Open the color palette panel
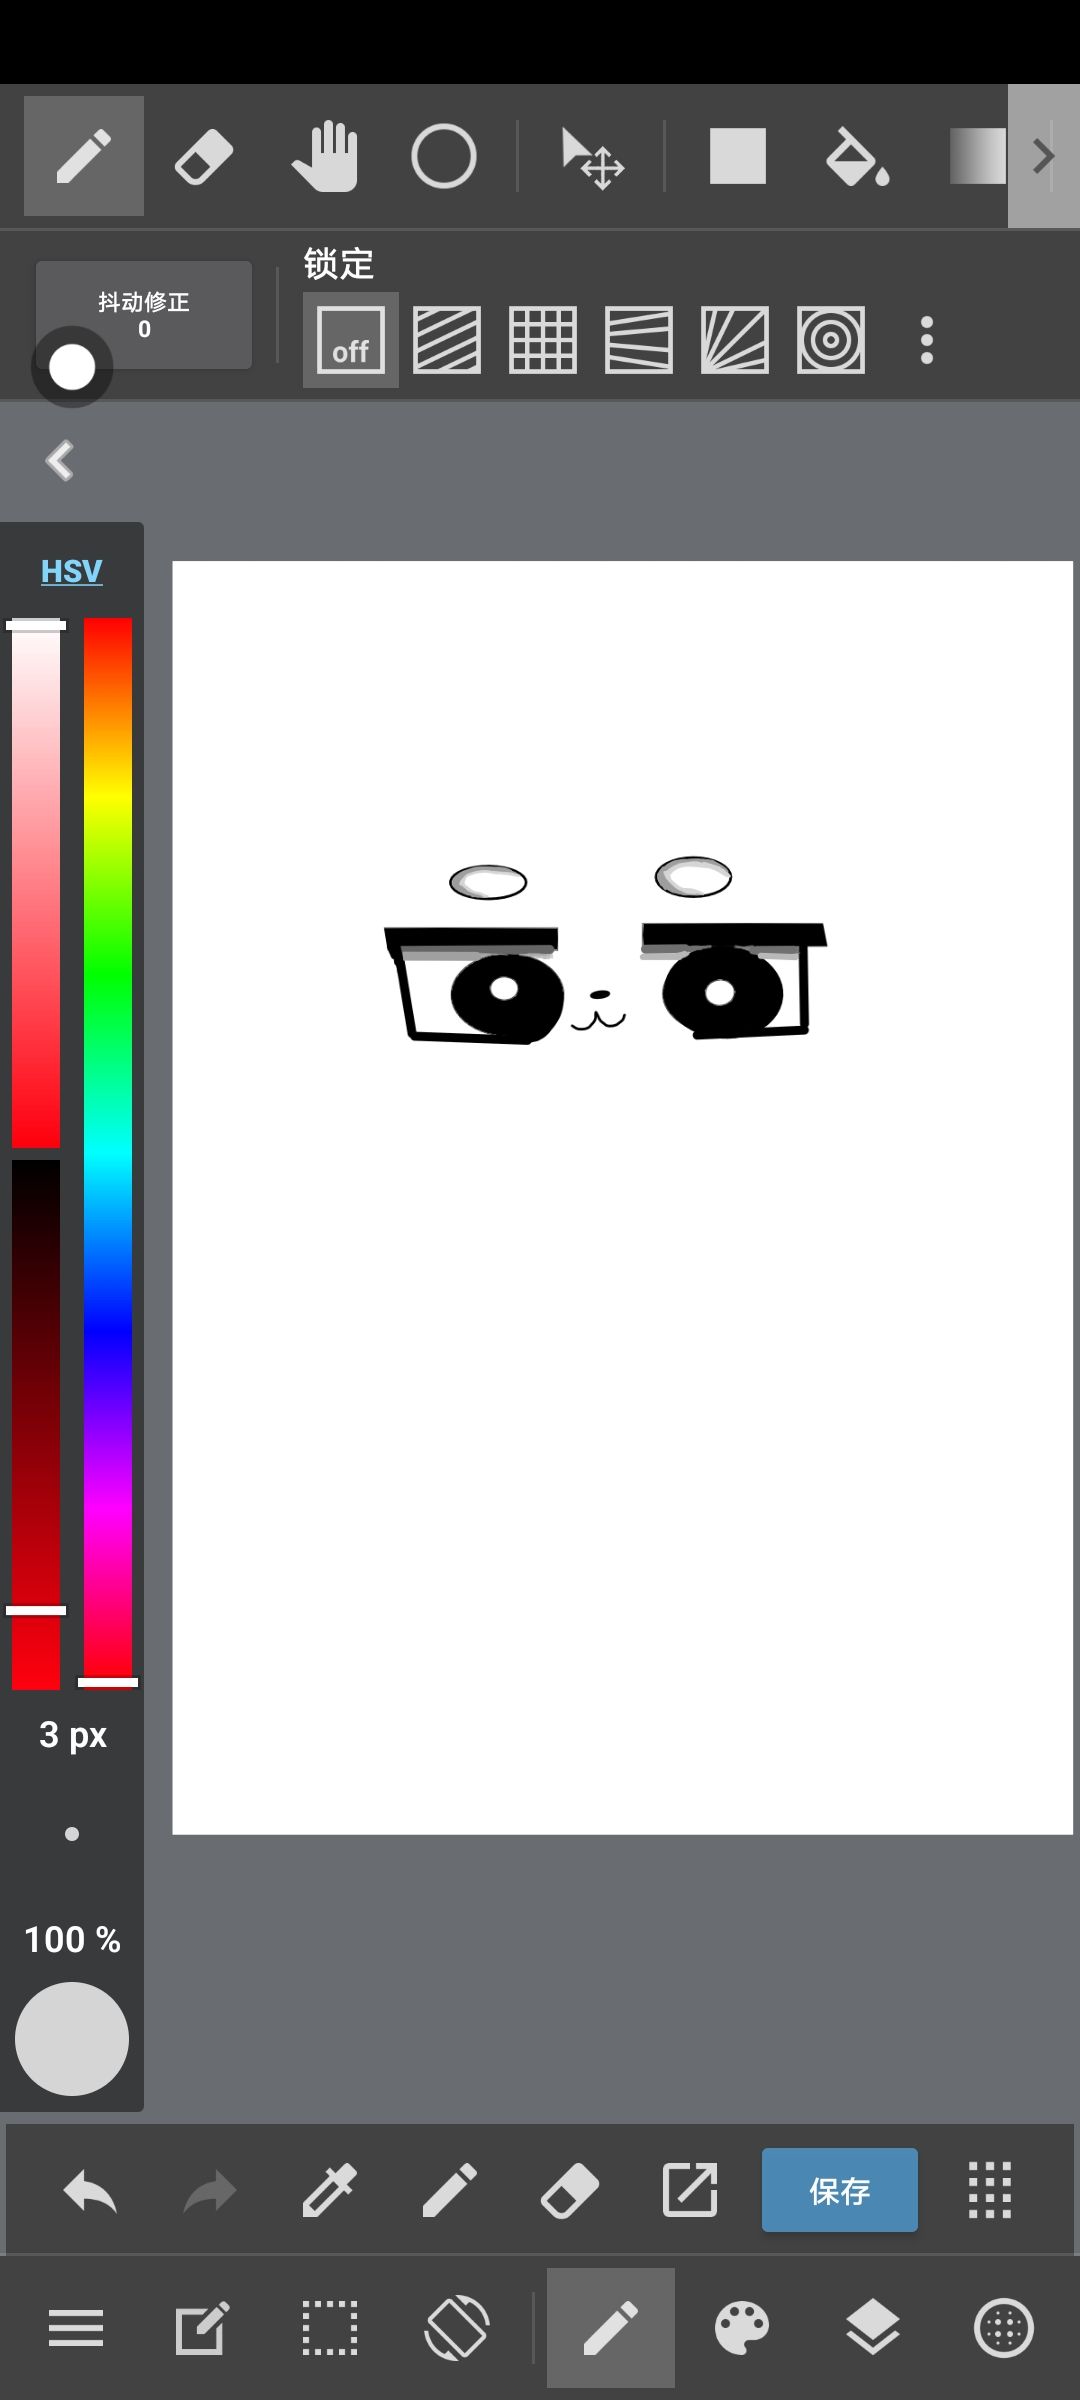Image resolution: width=1080 pixels, height=2400 pixels. [742, 2328]
